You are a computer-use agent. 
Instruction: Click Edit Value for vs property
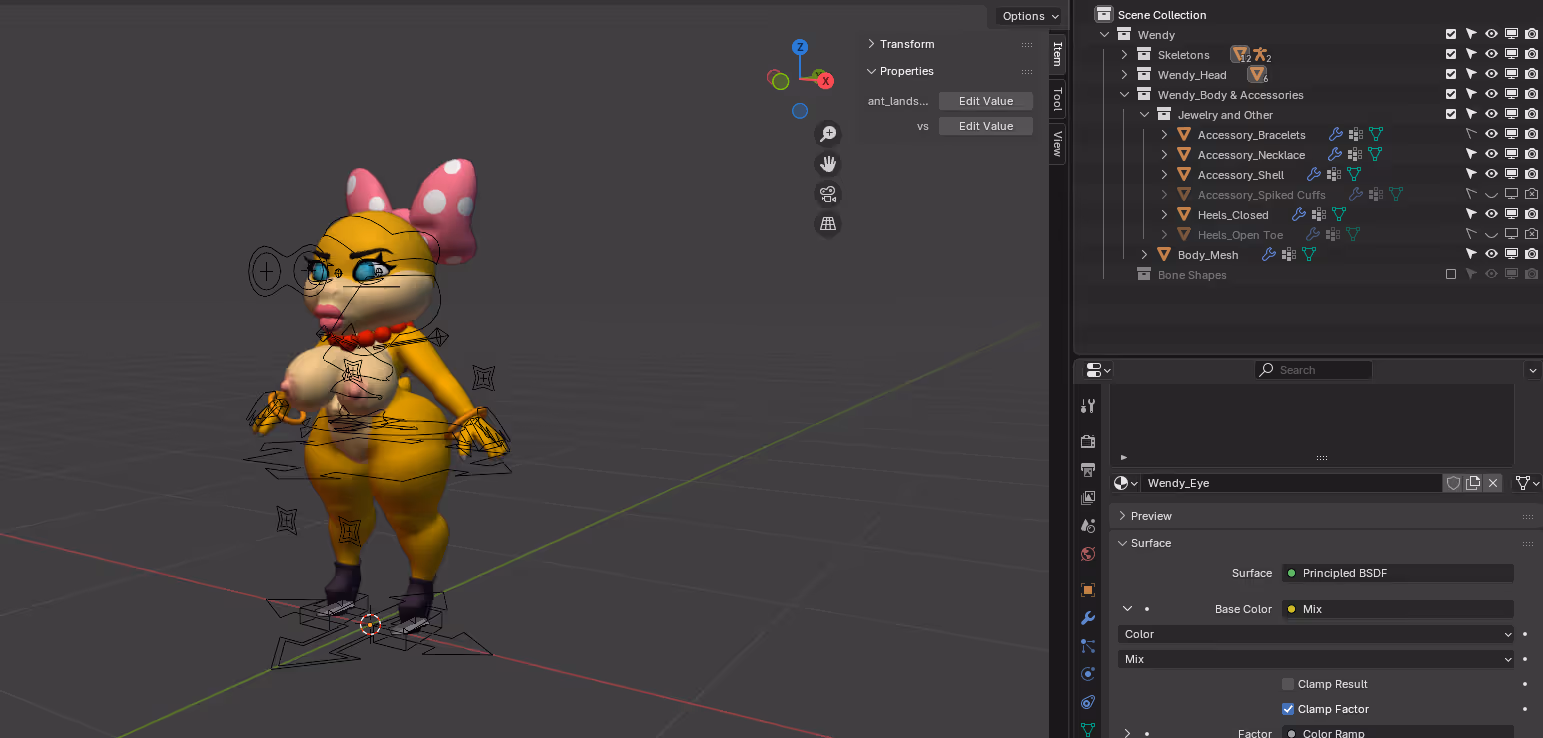click(985, 126)
